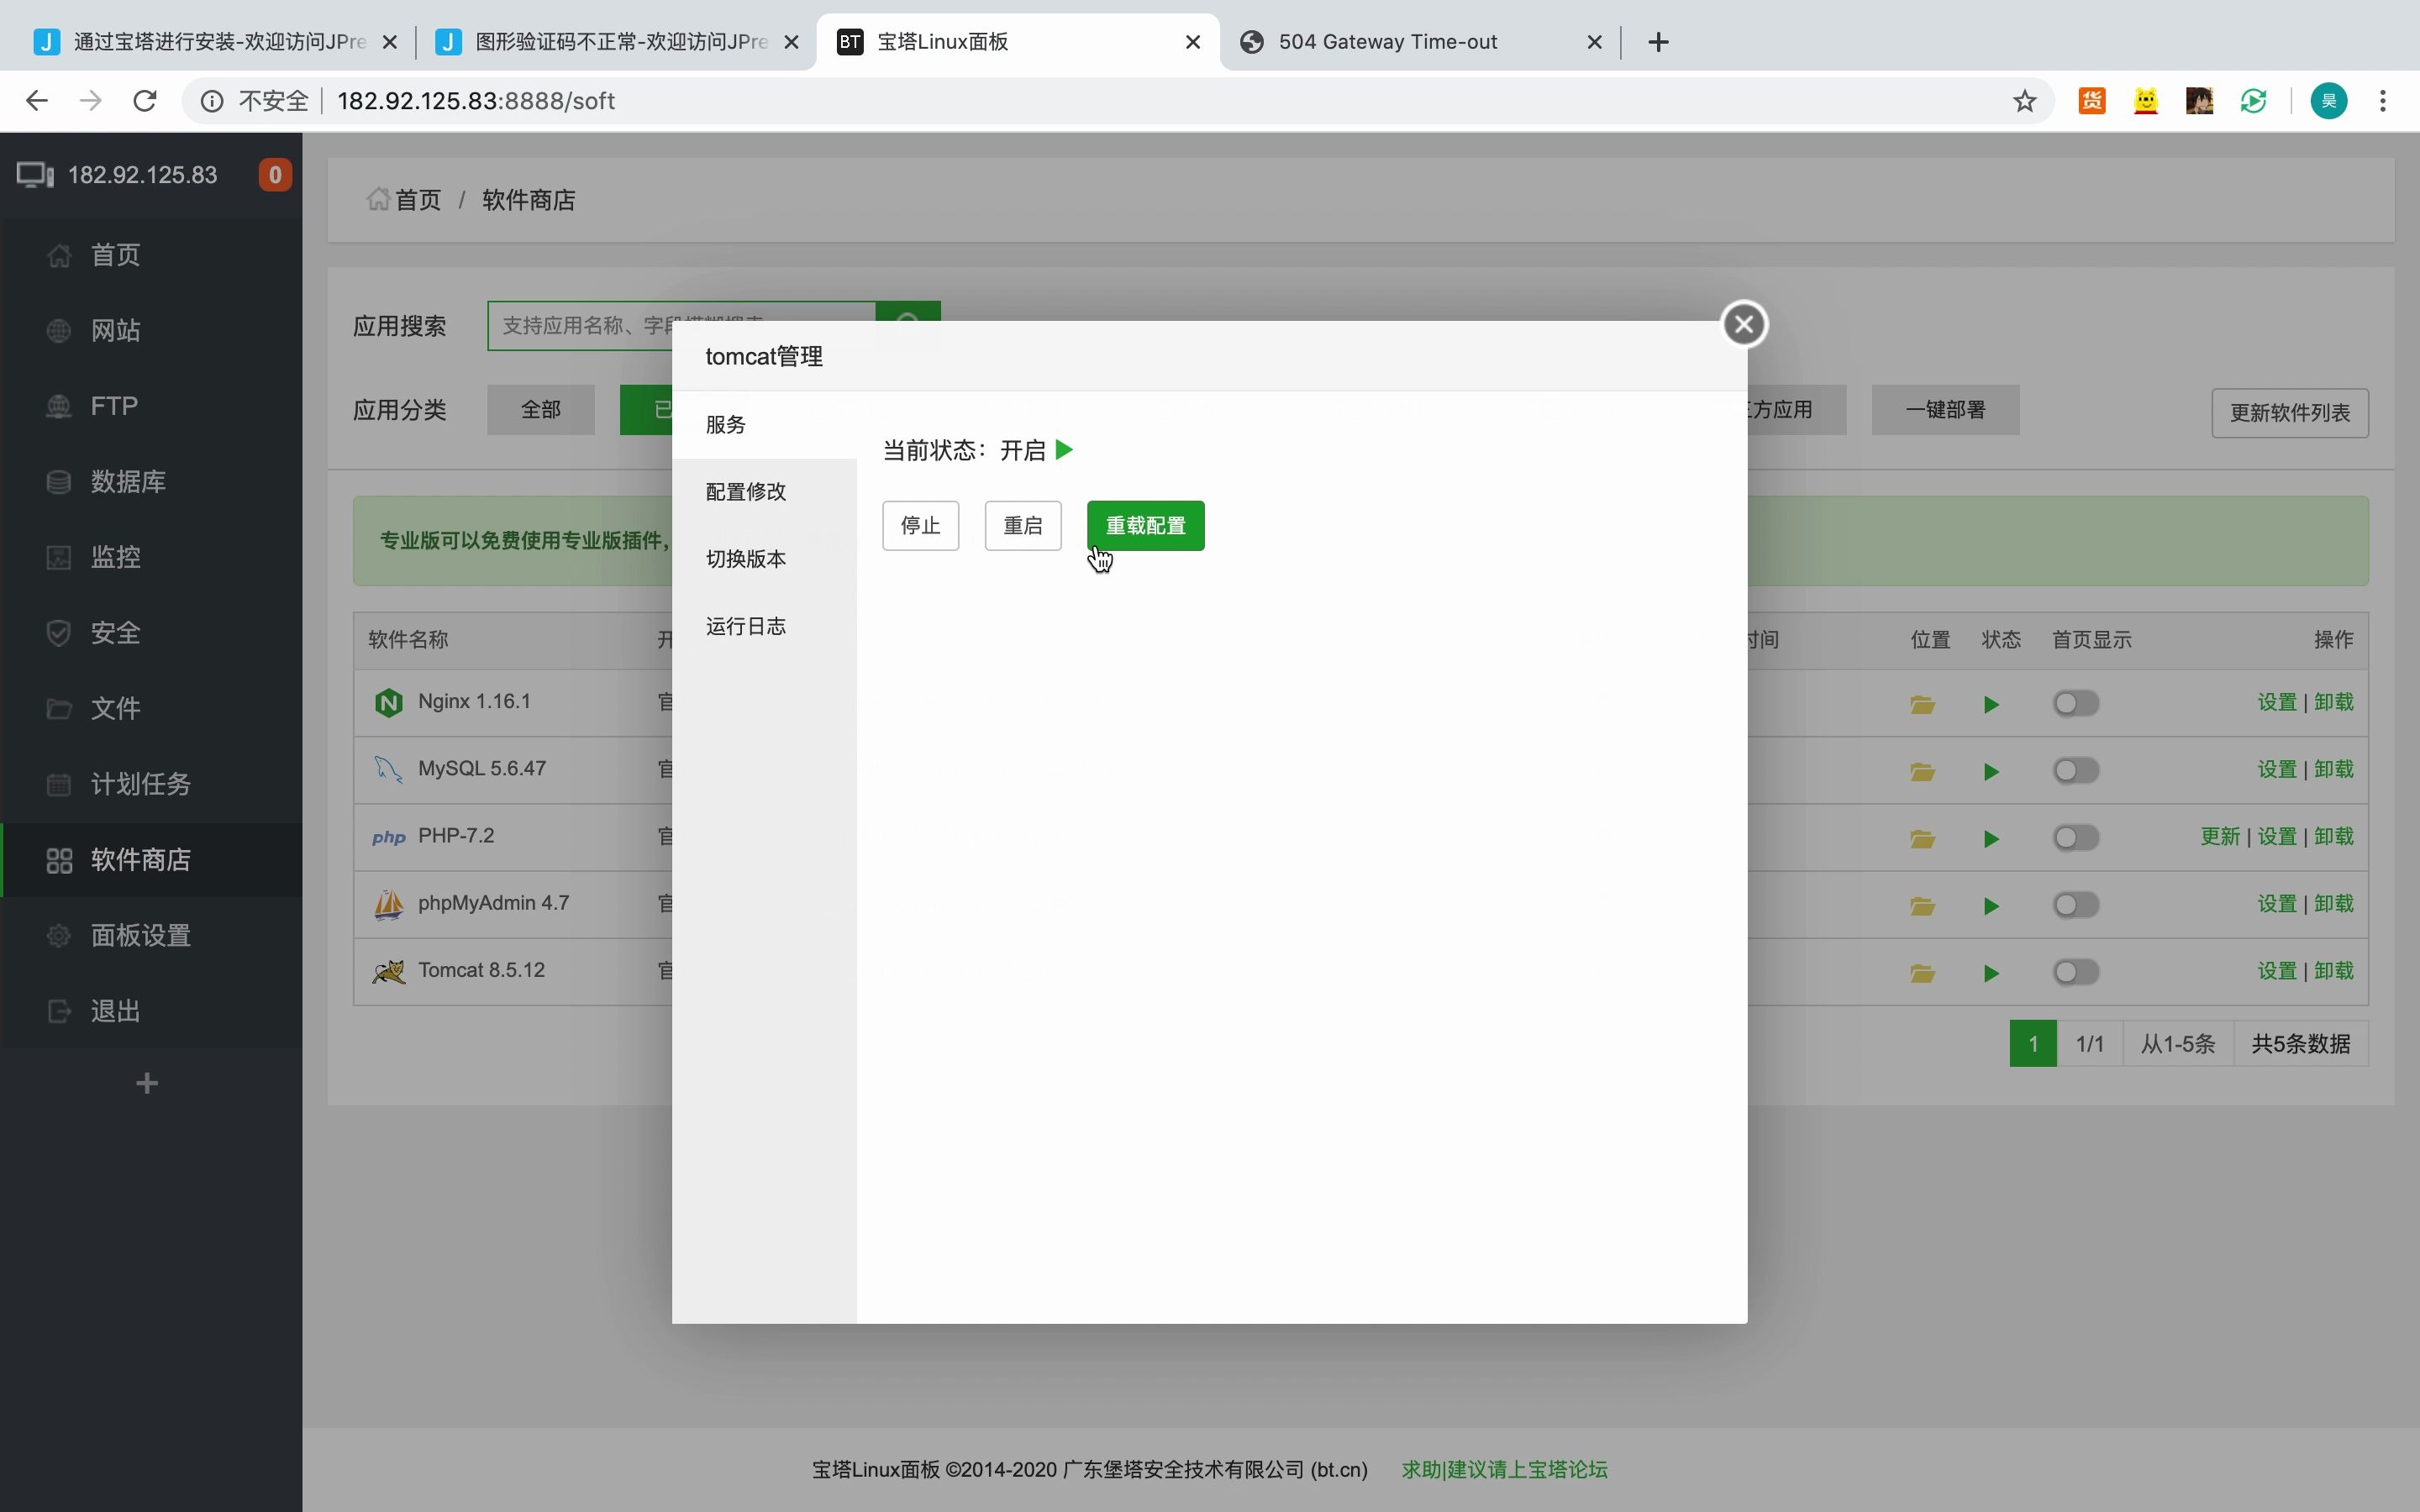
Task: Select 软件商店 in the sidebar
Action: (151, 859)
